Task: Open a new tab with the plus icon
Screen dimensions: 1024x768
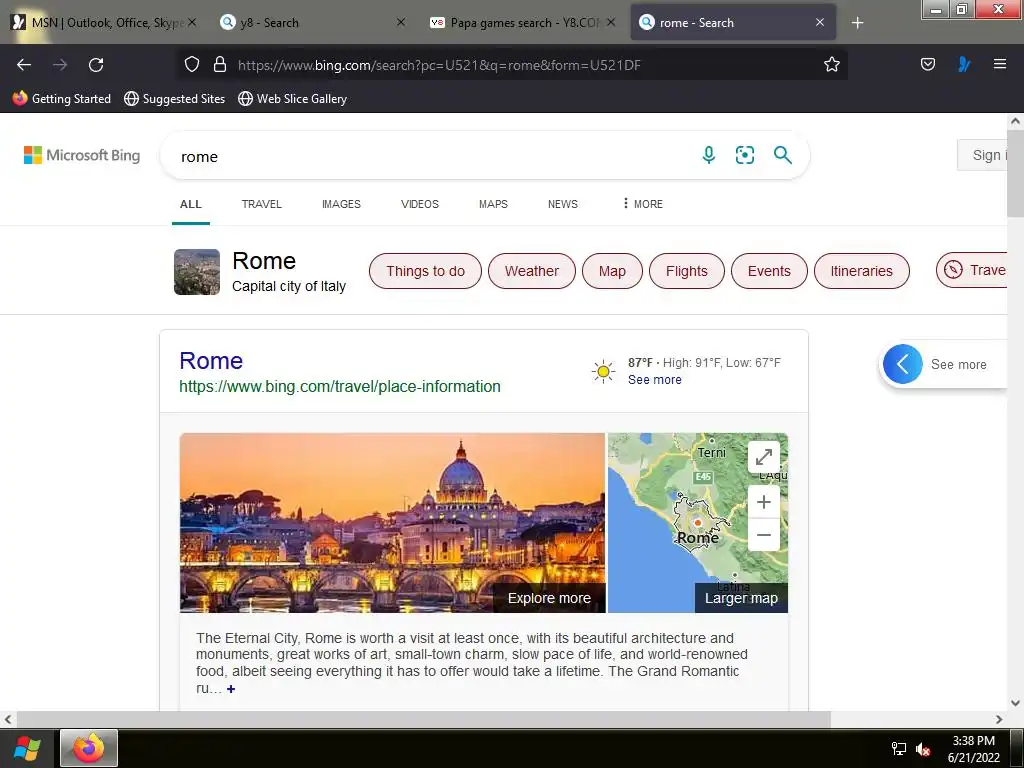Action: coord(857,23)
